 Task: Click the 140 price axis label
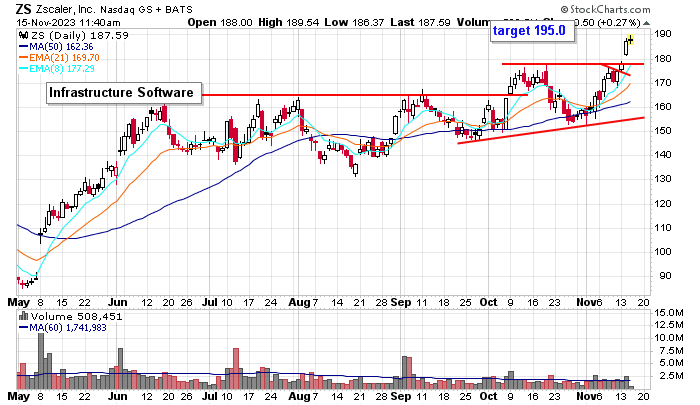(x=663, y=155)
